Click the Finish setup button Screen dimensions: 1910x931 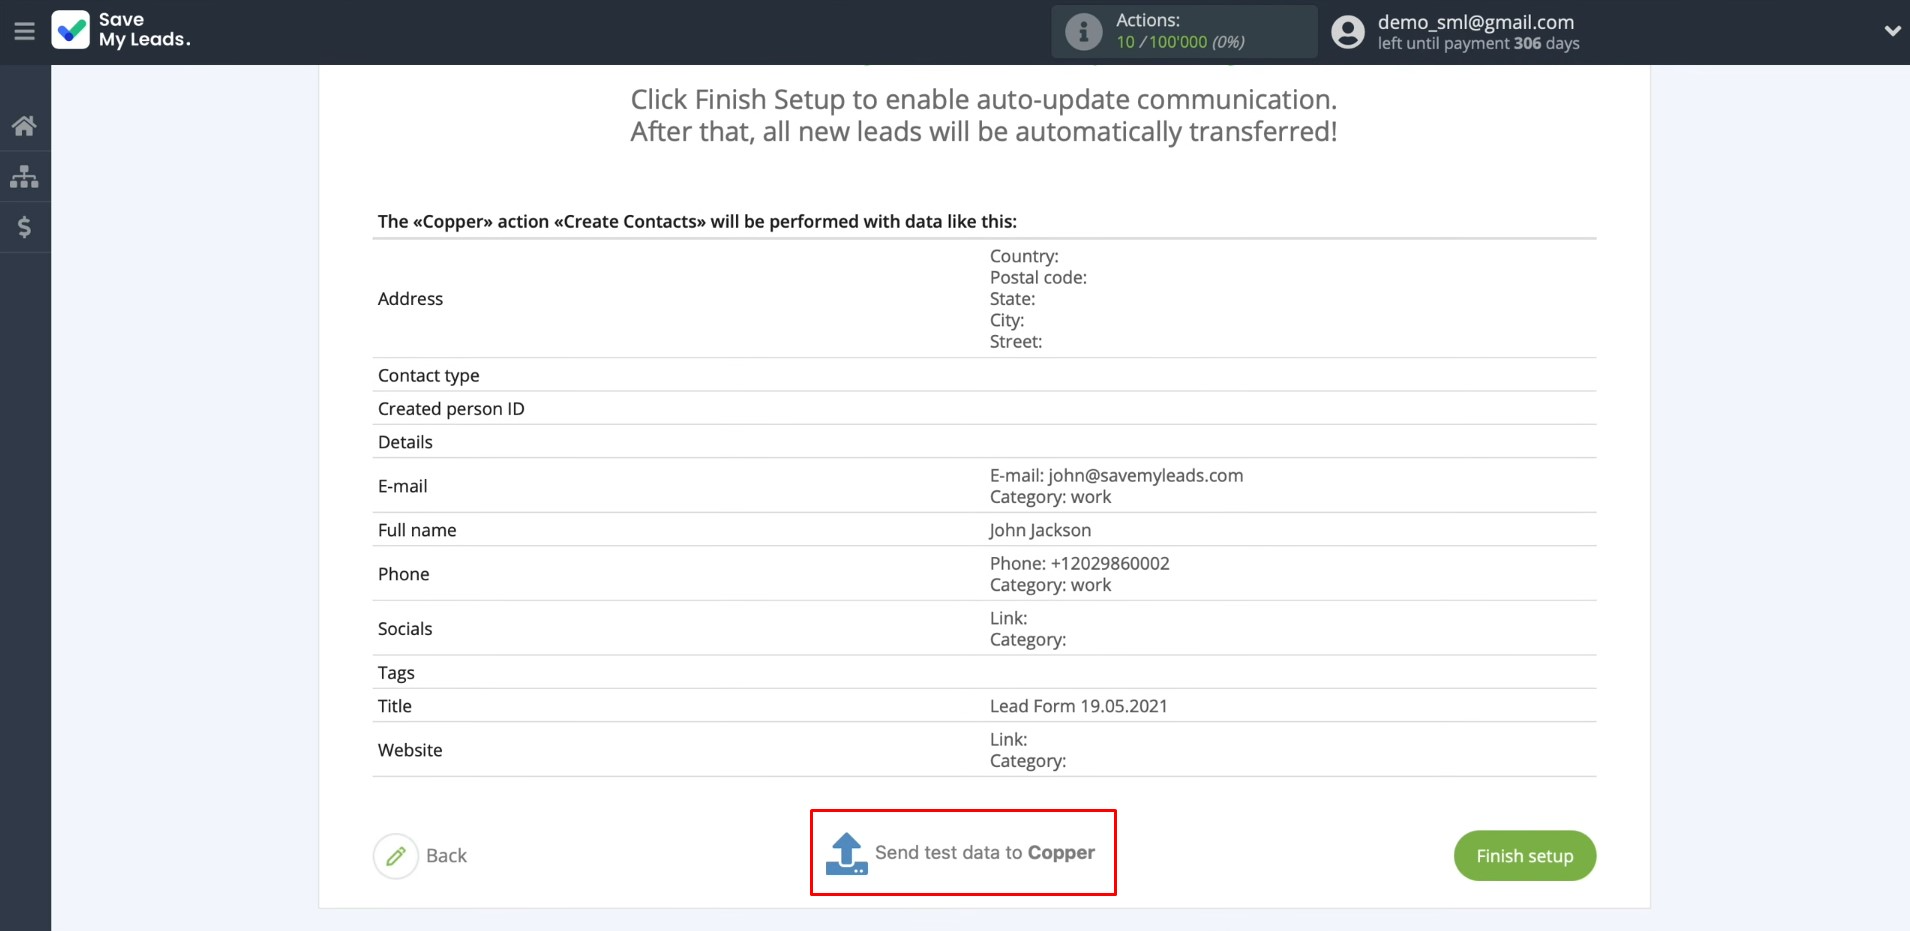pyautogui.click(x=1525, y=856)
